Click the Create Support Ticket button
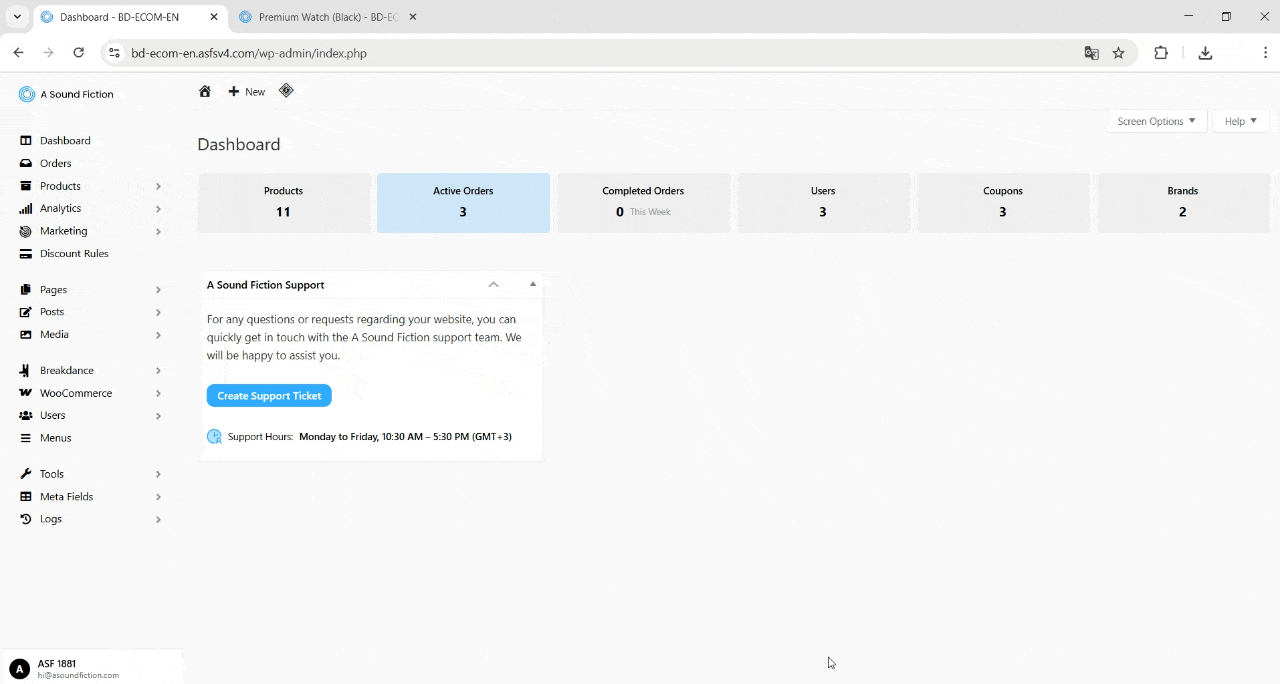This screenshot has height=684, width=1280. (x=268, y=395)
